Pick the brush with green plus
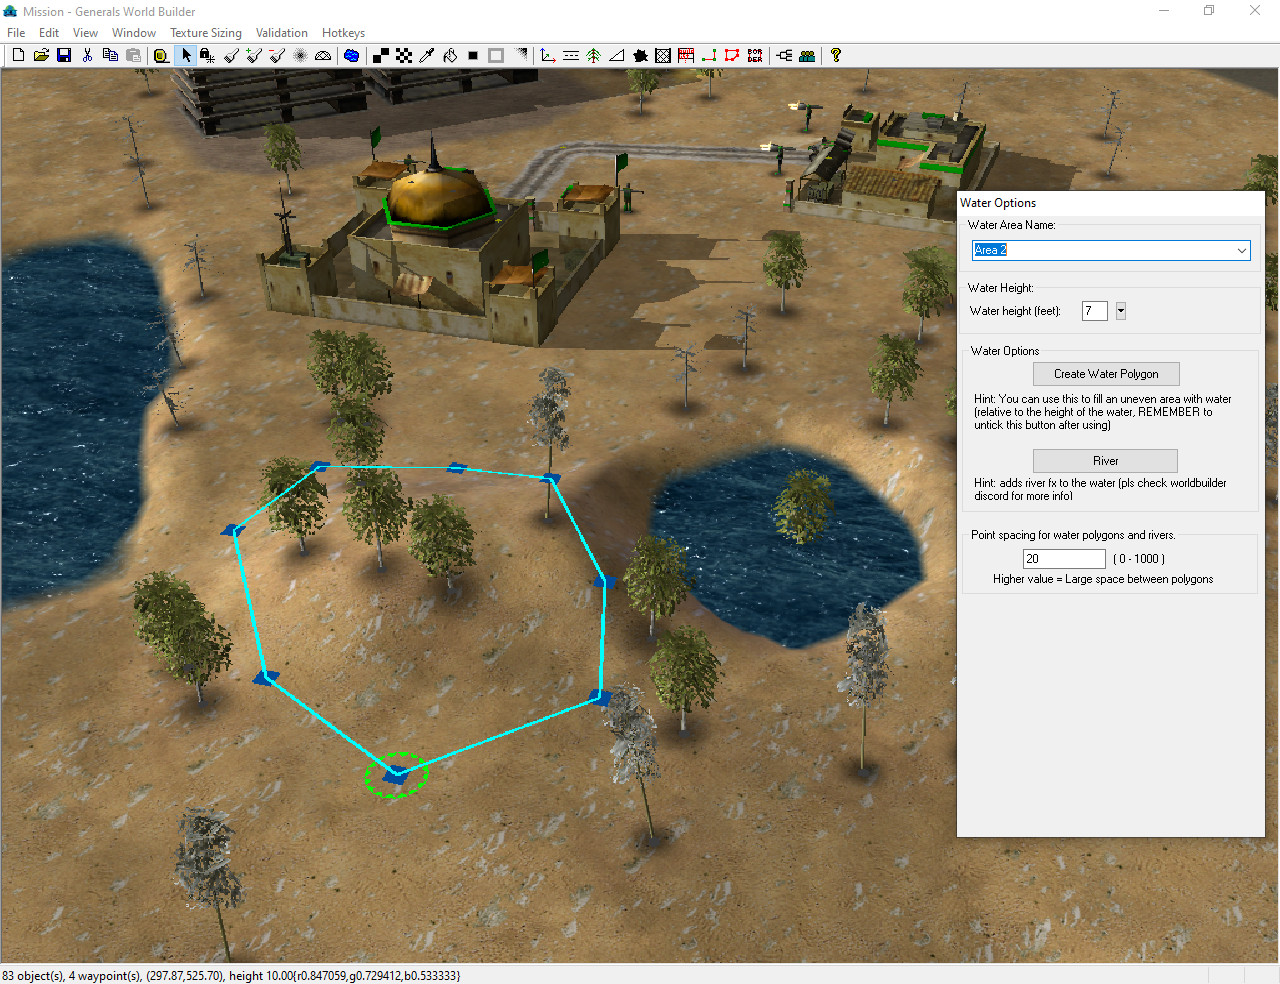 (x=254, y=55)
